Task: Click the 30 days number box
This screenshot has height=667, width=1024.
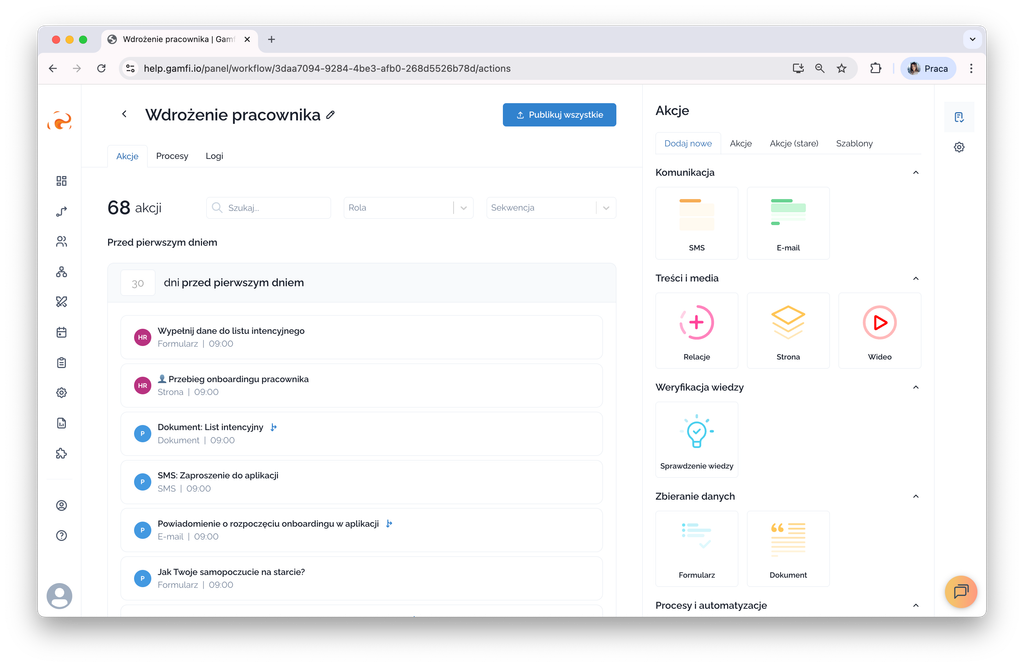Action: [138, 283]
